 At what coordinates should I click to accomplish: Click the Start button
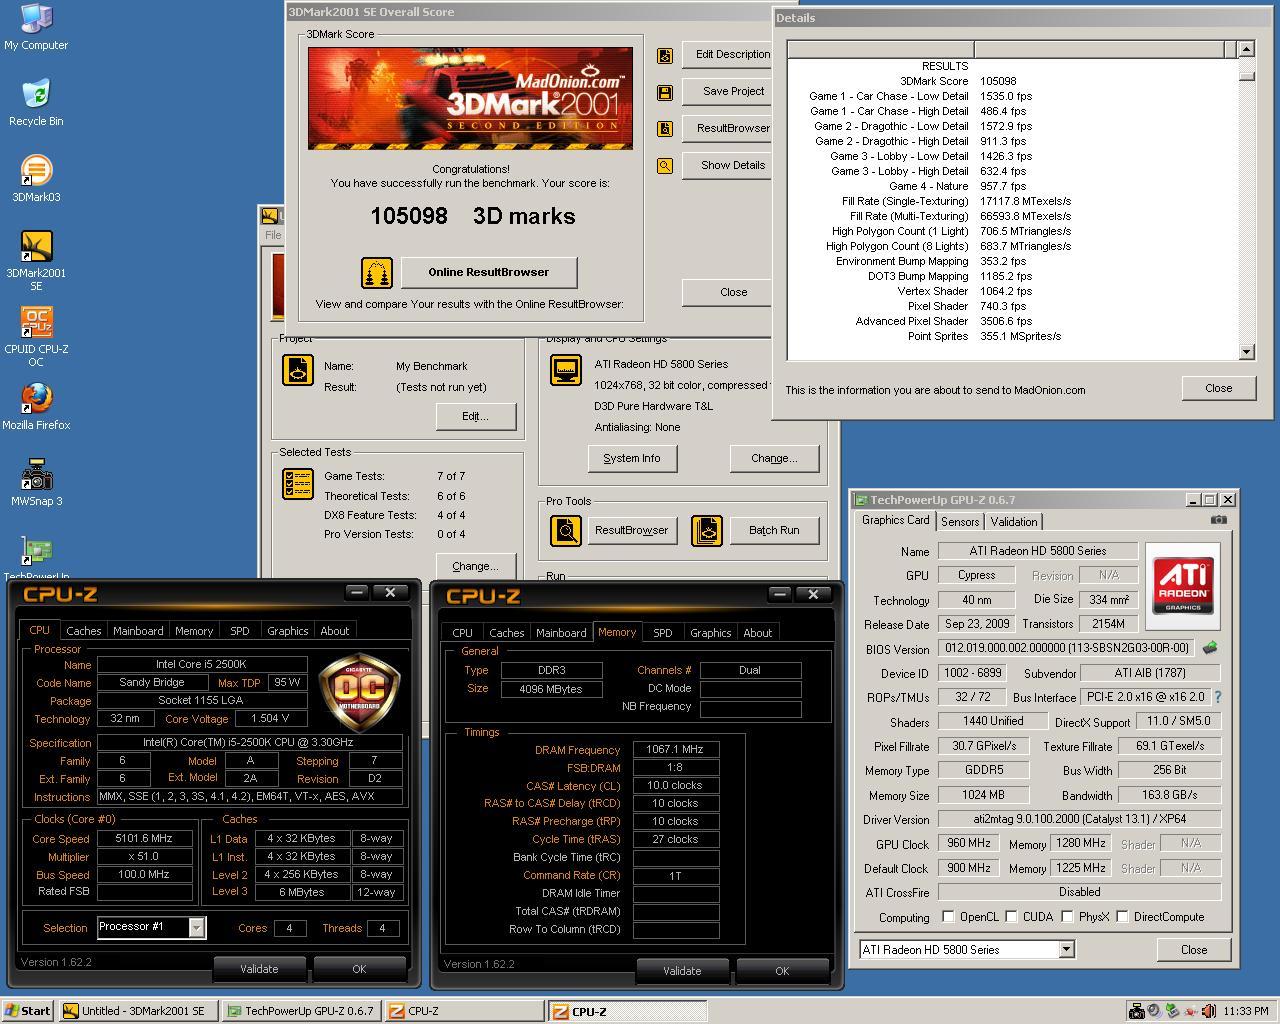(28, 1011)
